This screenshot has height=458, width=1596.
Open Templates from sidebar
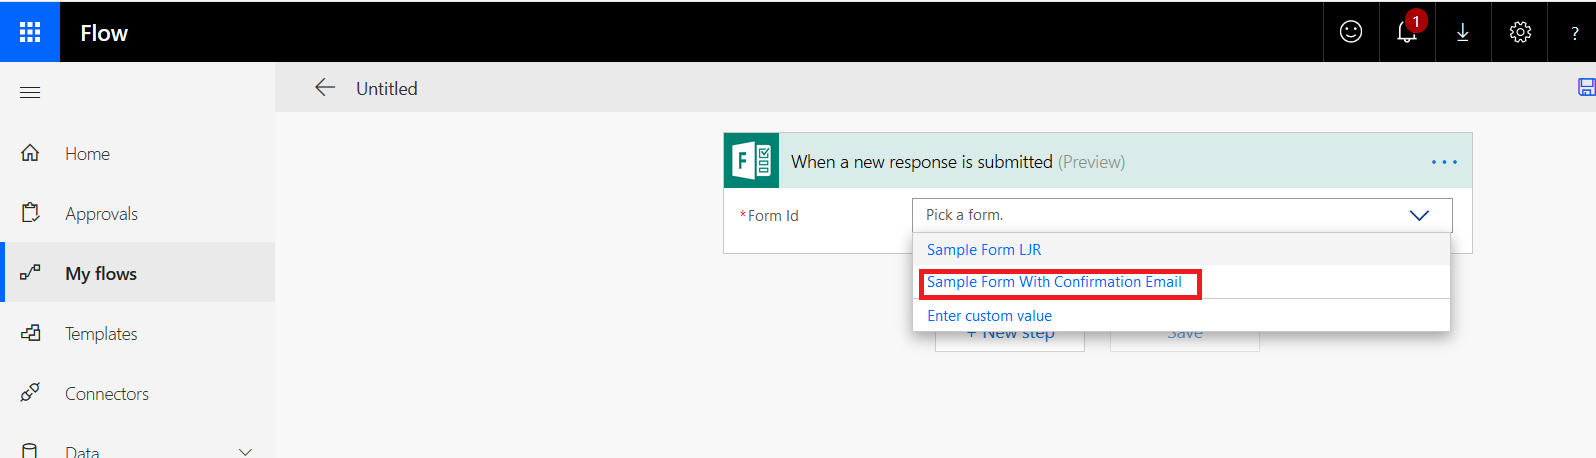click(101, 334)
